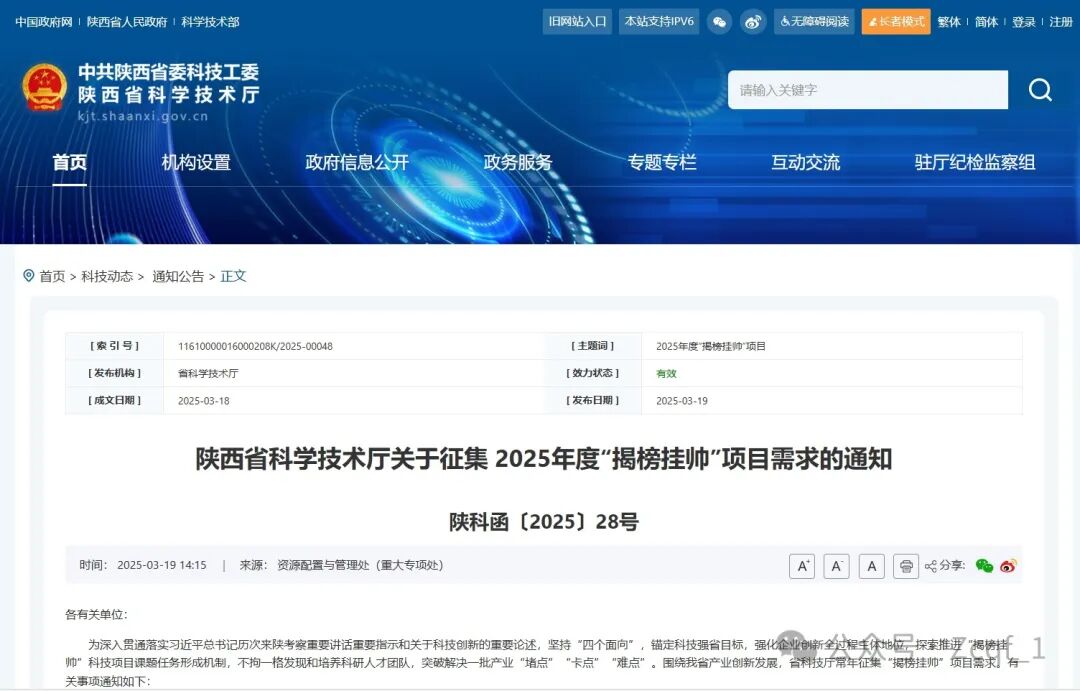Image resolution: width=1080 pixels, height=691 pixels.
Task: Share article via the Weibo share icon
Action: point(1008,566)
